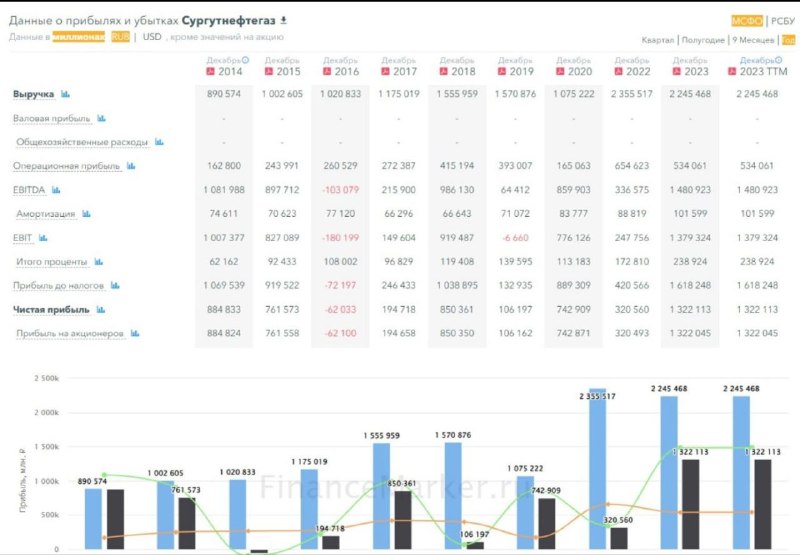Viewport: 800px width, 555px height.
Task: Open the chart icon for EBITDA row
Action: click(56, 190)
